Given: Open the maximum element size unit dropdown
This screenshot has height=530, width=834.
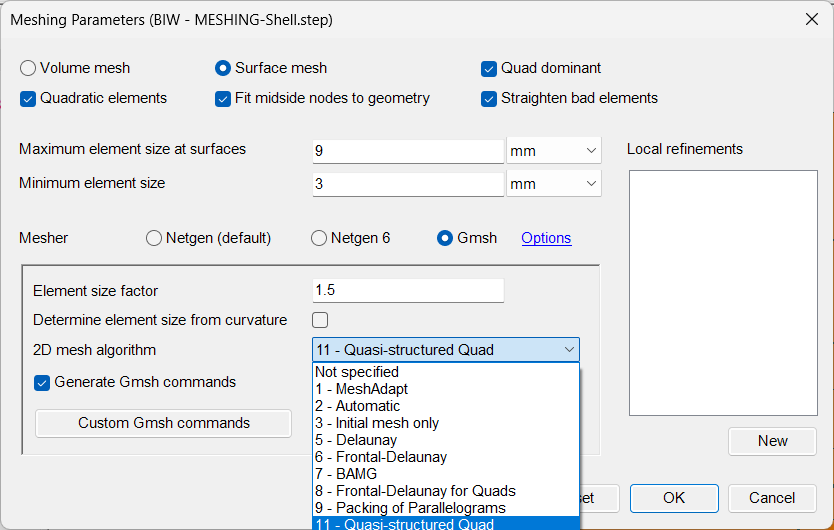Looking at the screenshot, I should point(553,151).
